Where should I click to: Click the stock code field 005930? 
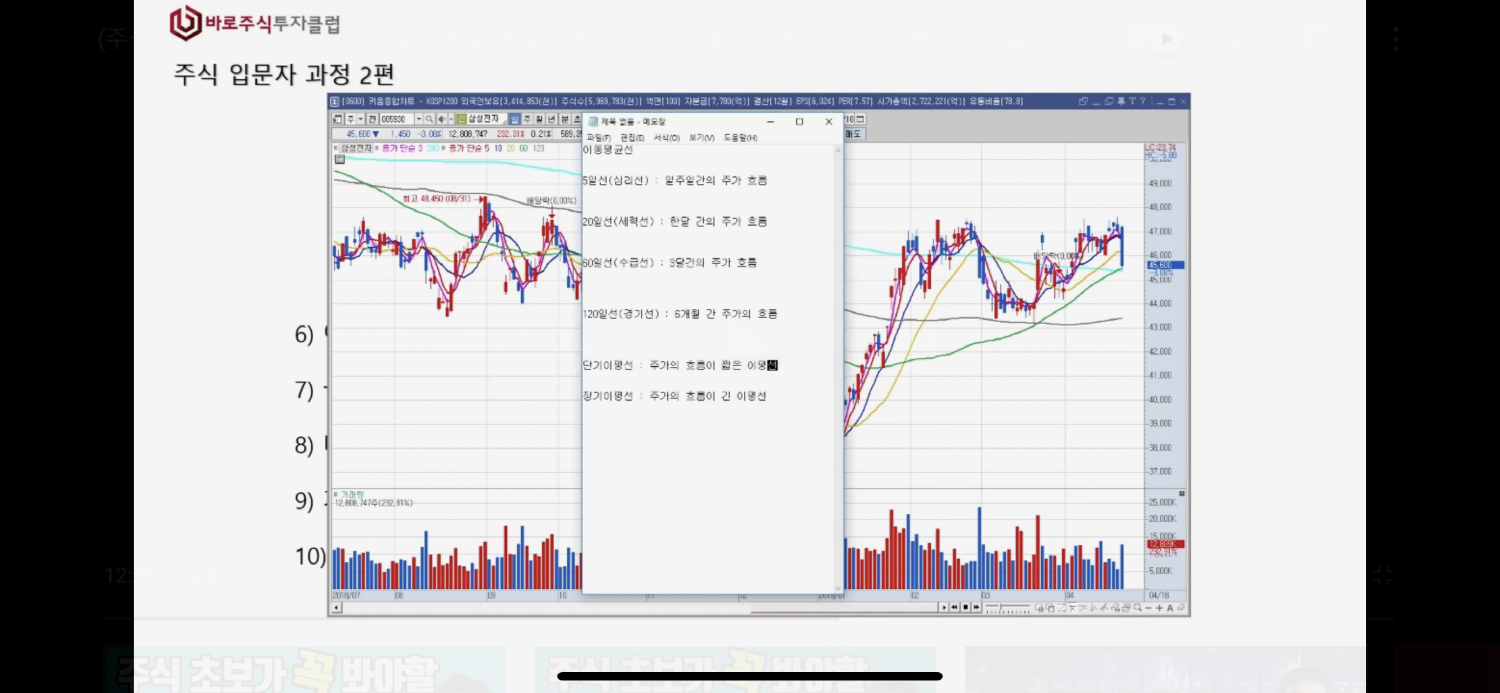point(397,119)
